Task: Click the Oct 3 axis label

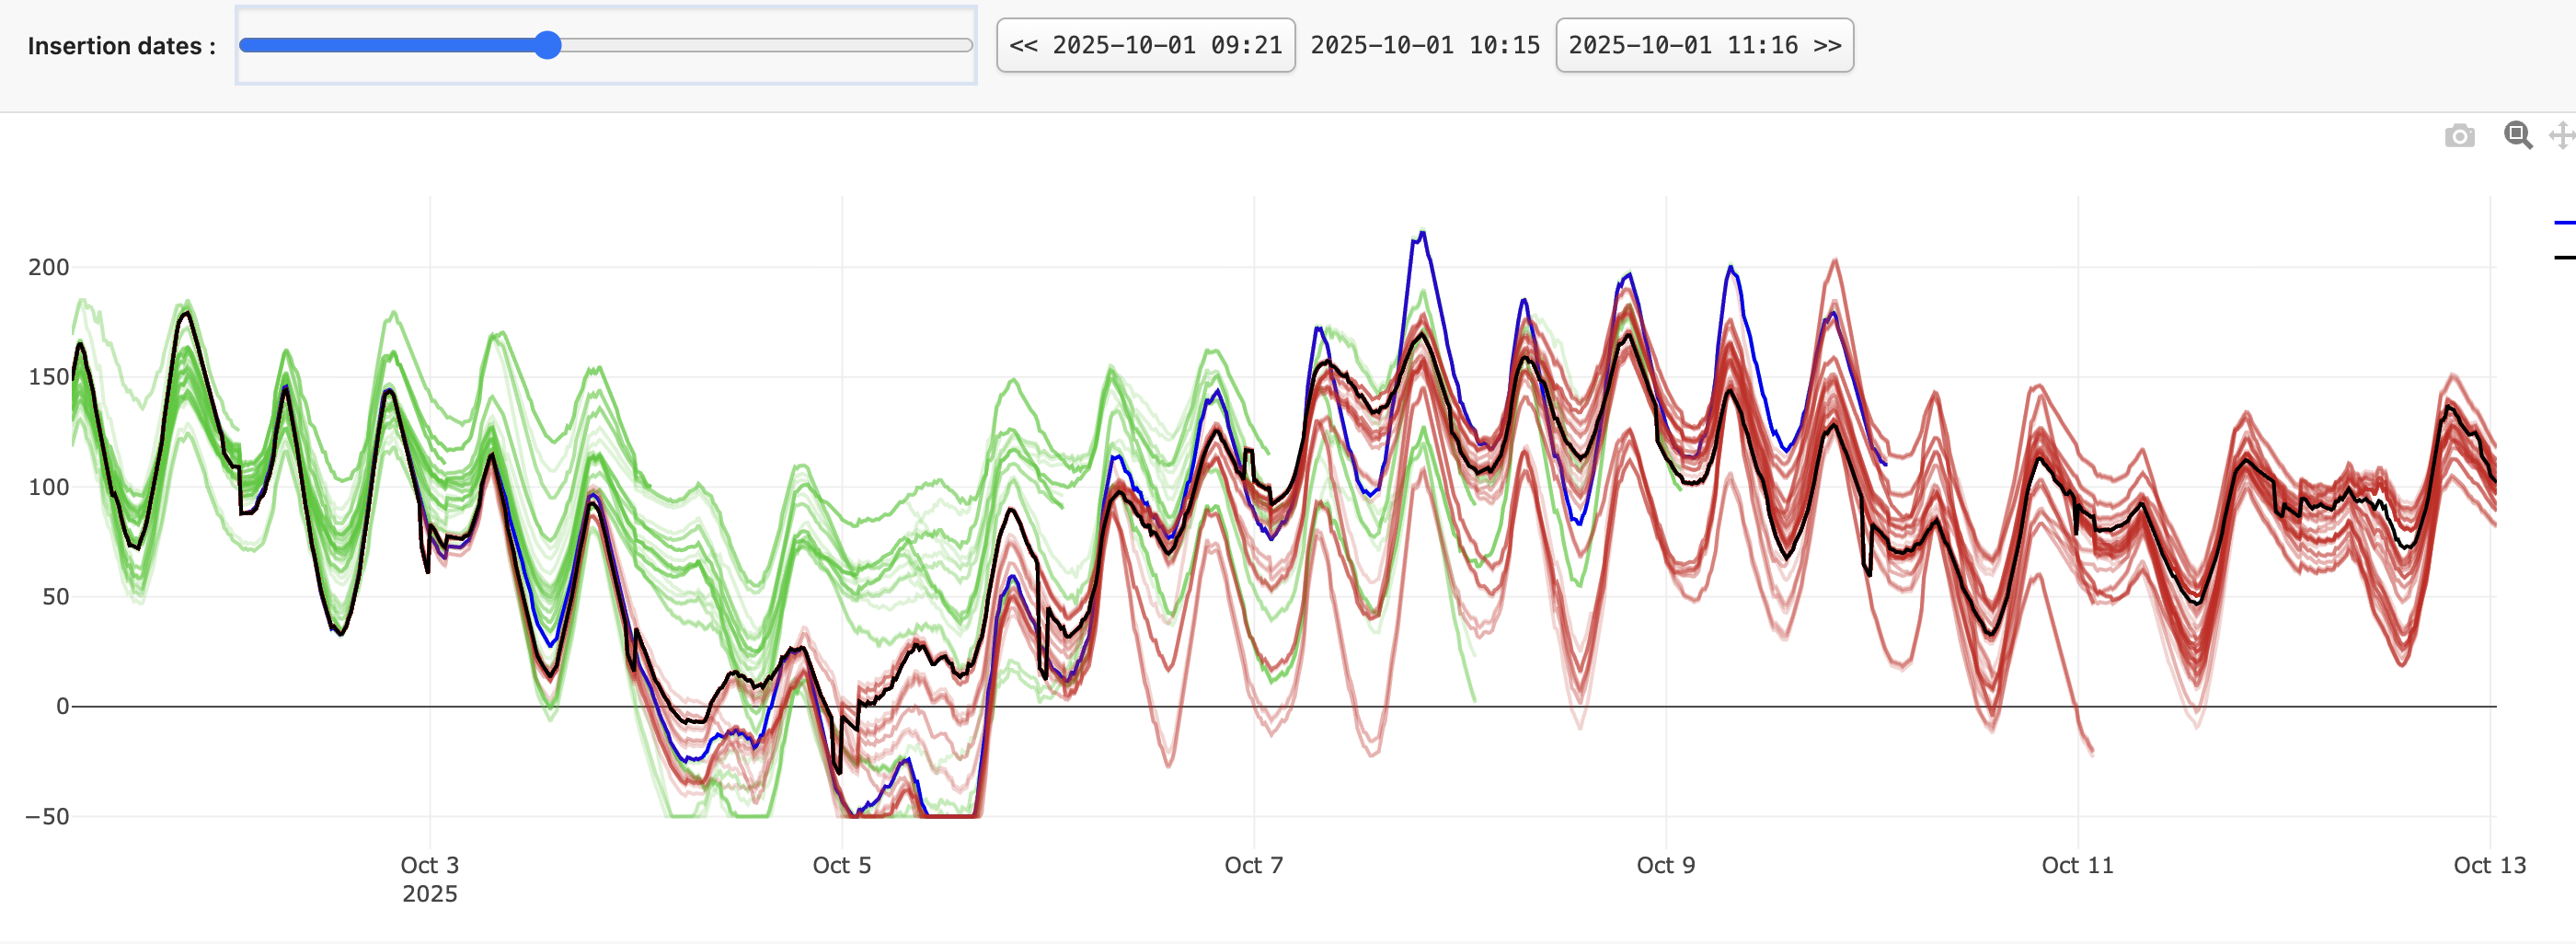Action: pyautogui.click(x=429, y=866)
